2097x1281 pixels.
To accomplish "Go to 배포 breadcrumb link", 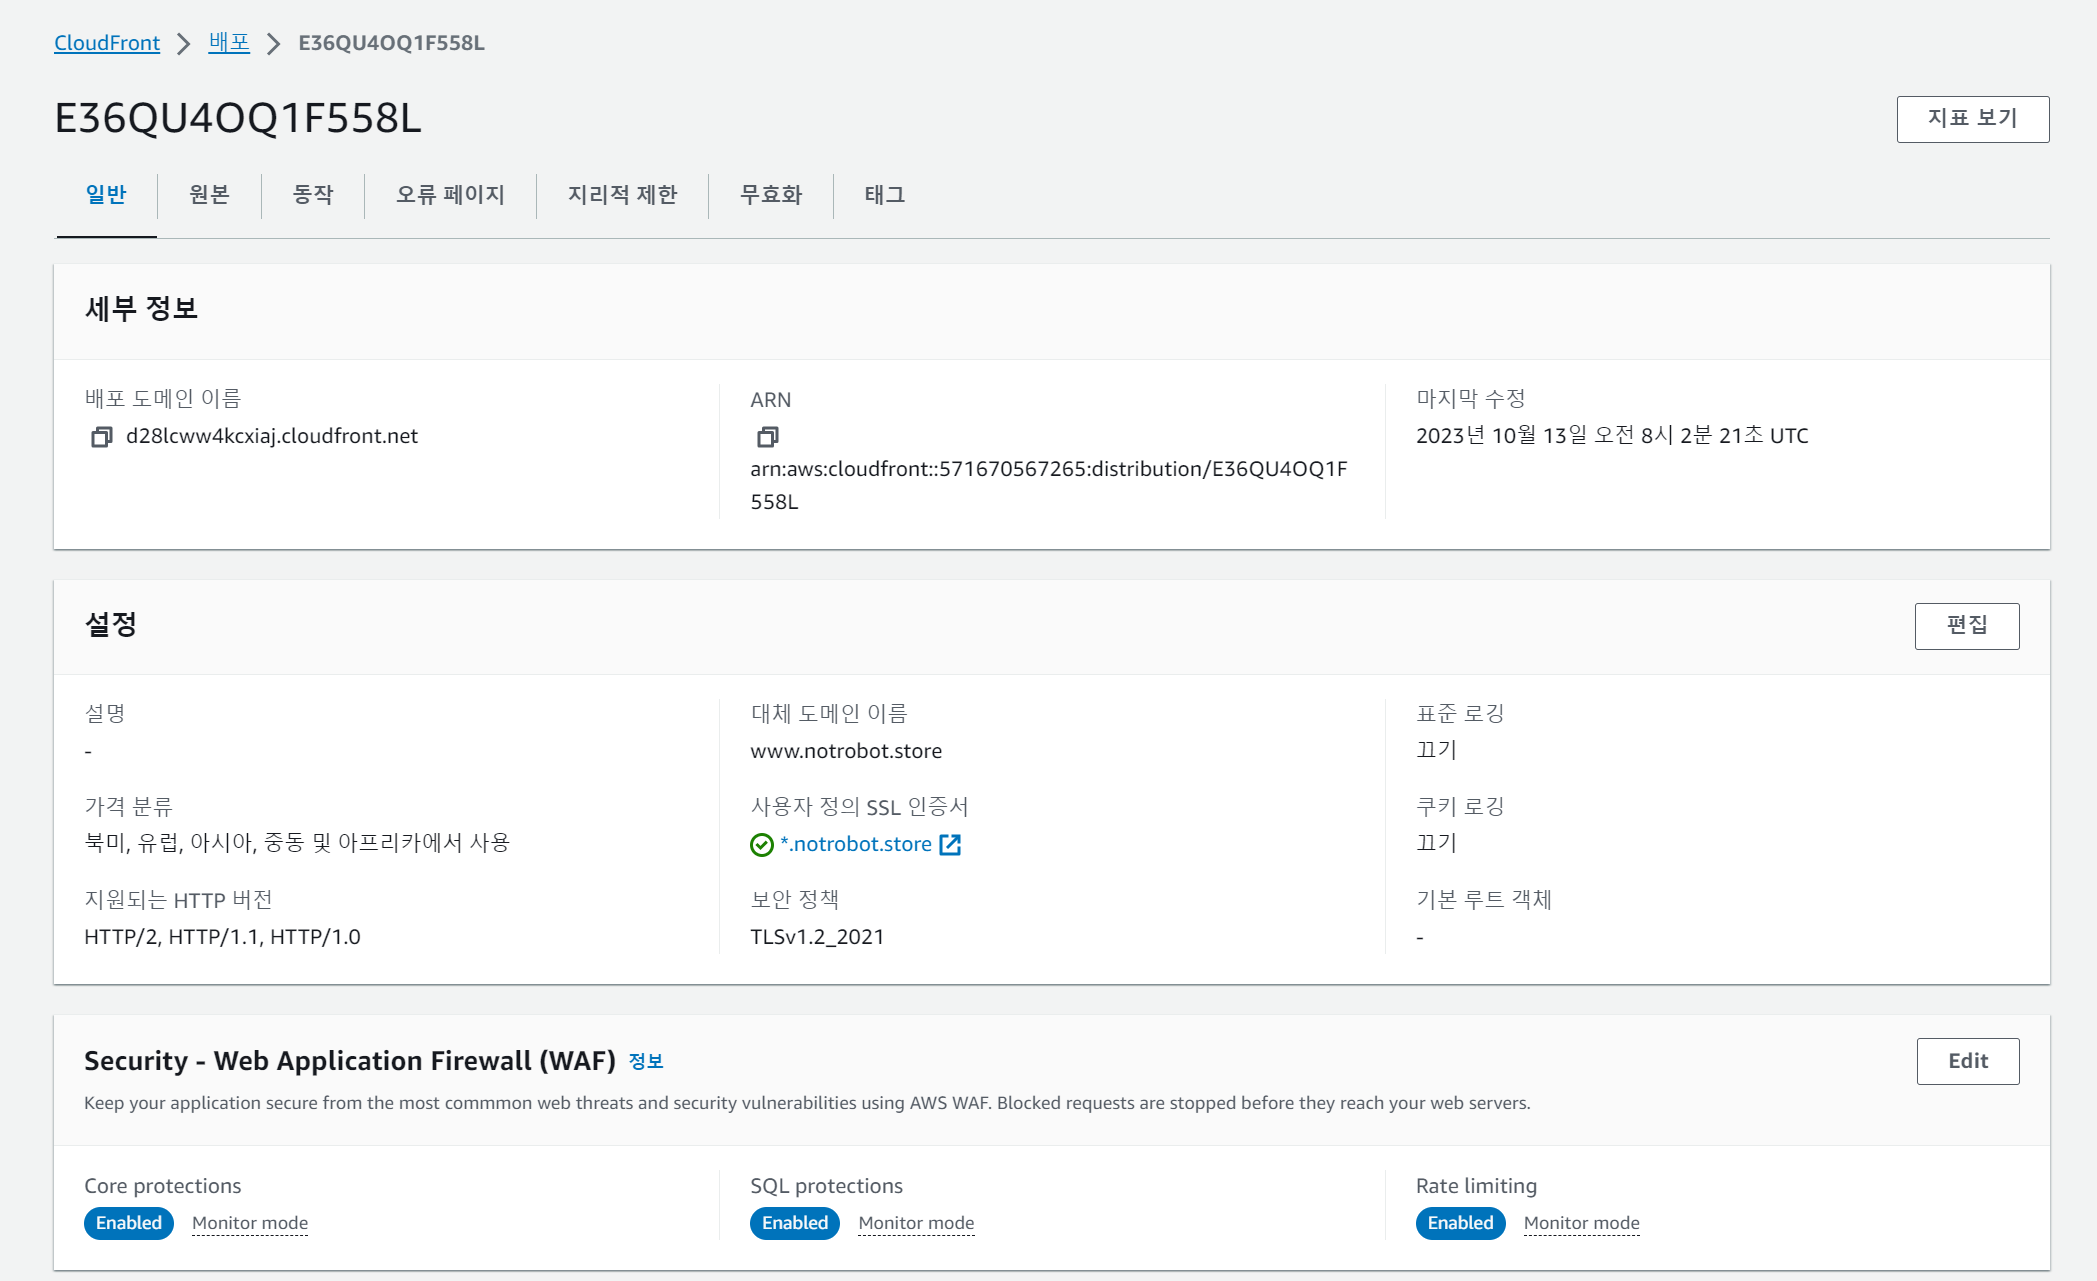I will tap(229, 43).
